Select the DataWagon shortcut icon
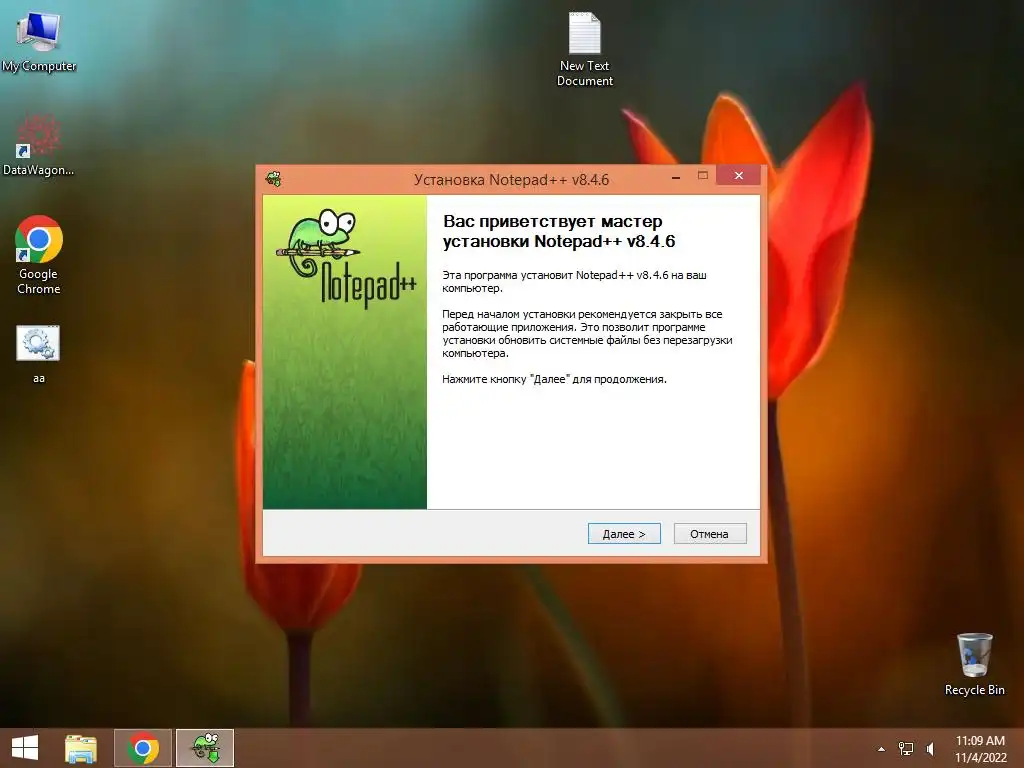This screenshot has height=768, width=1024. coord(39,145)
